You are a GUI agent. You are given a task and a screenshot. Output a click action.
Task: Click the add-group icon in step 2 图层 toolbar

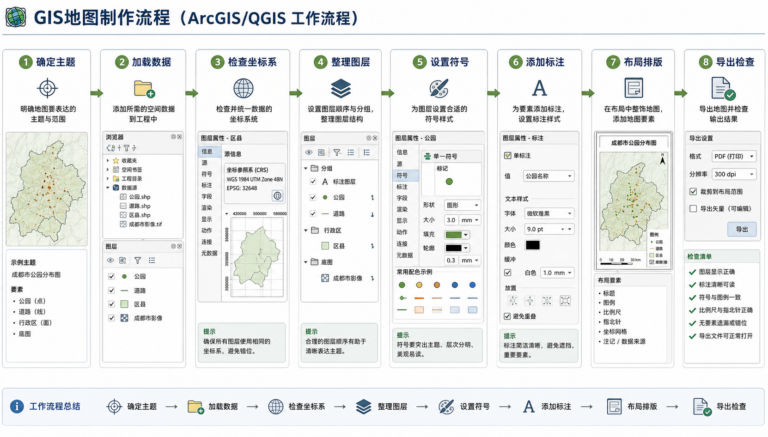122,261
